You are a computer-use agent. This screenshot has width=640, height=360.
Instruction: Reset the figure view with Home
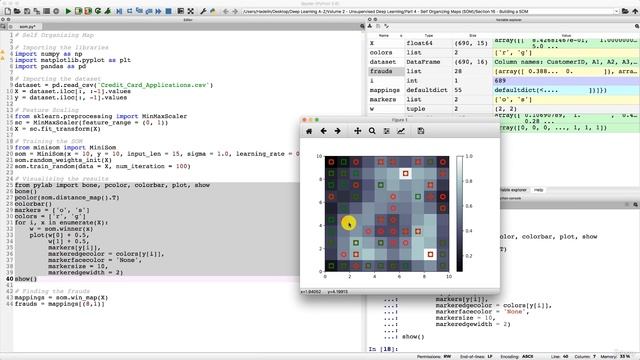point(309,131)
